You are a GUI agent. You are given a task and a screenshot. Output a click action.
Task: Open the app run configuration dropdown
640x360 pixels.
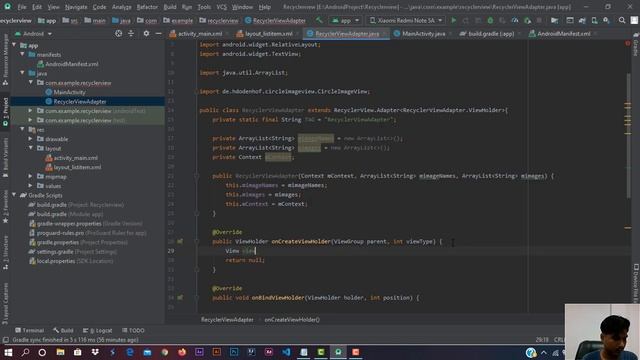(x=346, y=20)
